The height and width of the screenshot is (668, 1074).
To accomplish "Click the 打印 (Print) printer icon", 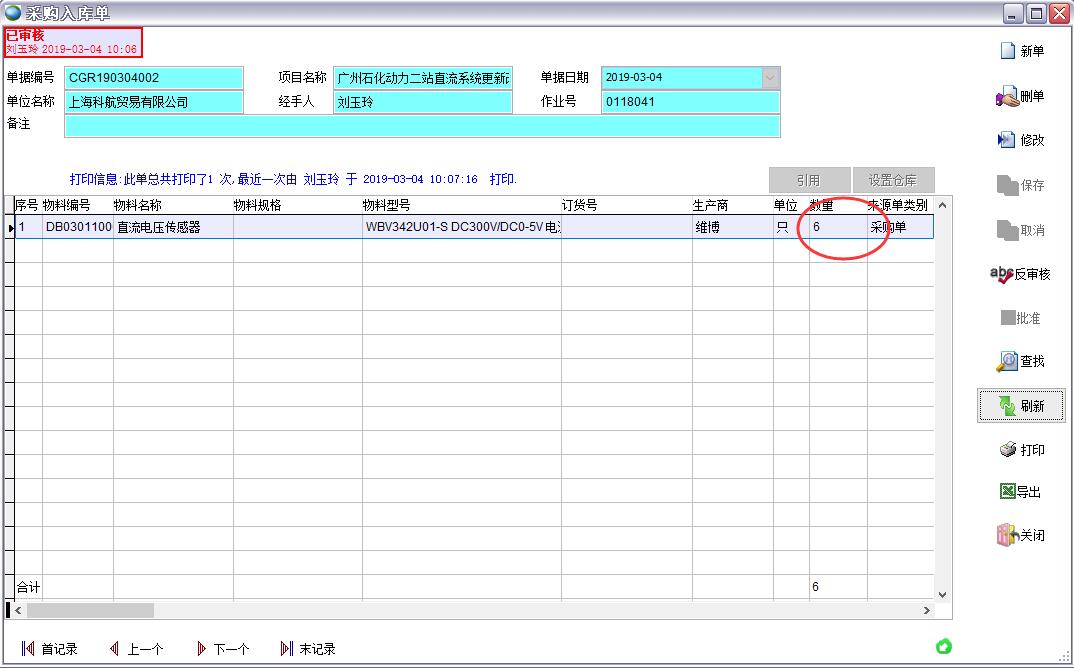I will [x=1022, y=450].
